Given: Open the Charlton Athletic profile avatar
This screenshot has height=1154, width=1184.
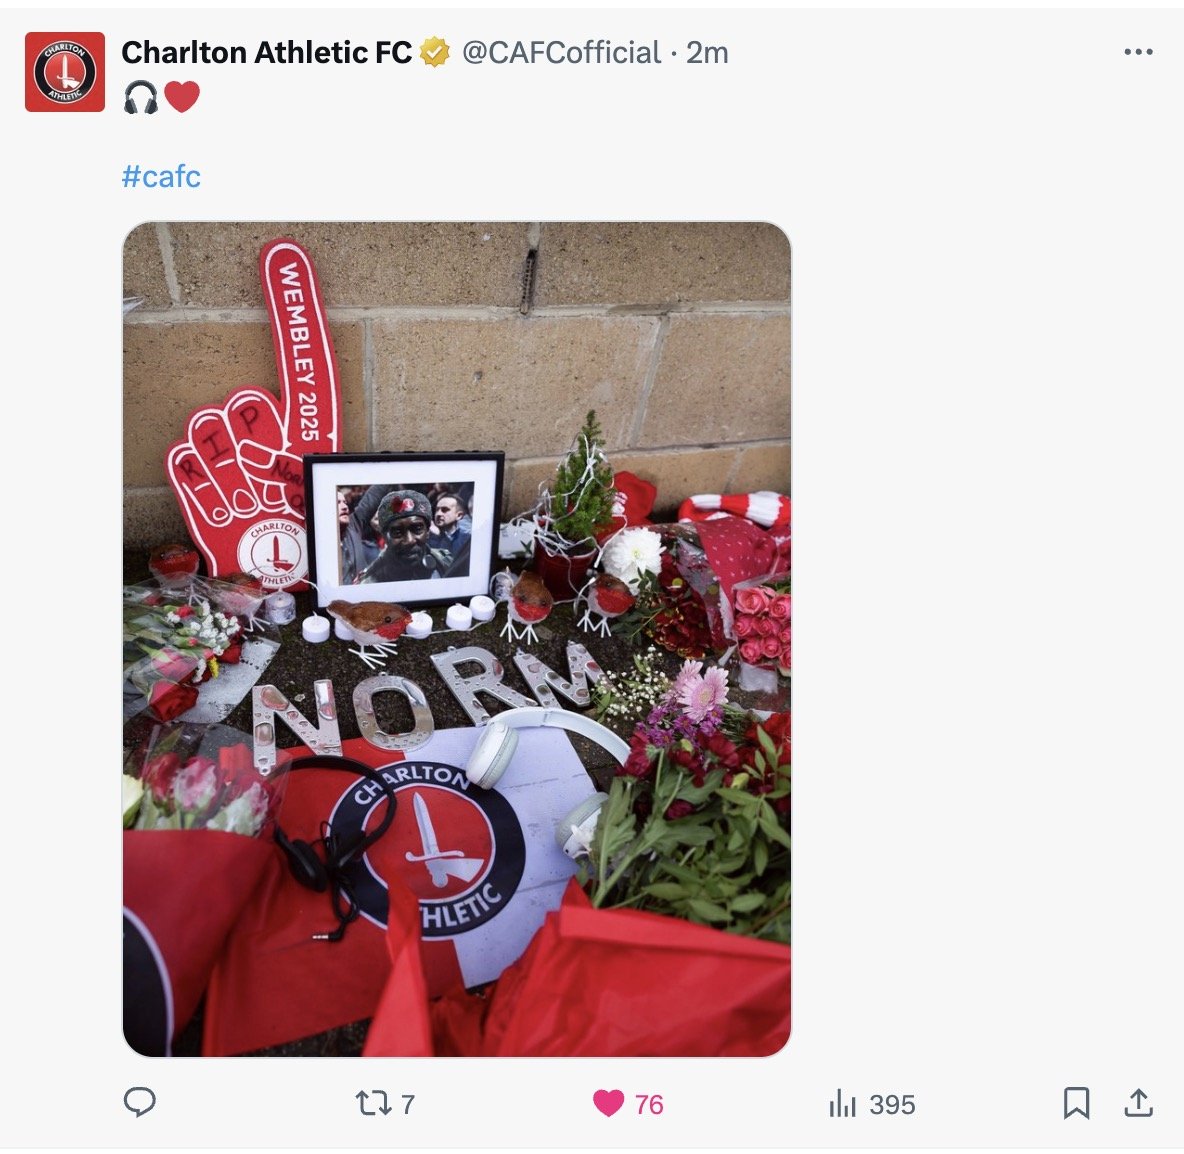Looking at the screenshot, I should click(65, 72).
